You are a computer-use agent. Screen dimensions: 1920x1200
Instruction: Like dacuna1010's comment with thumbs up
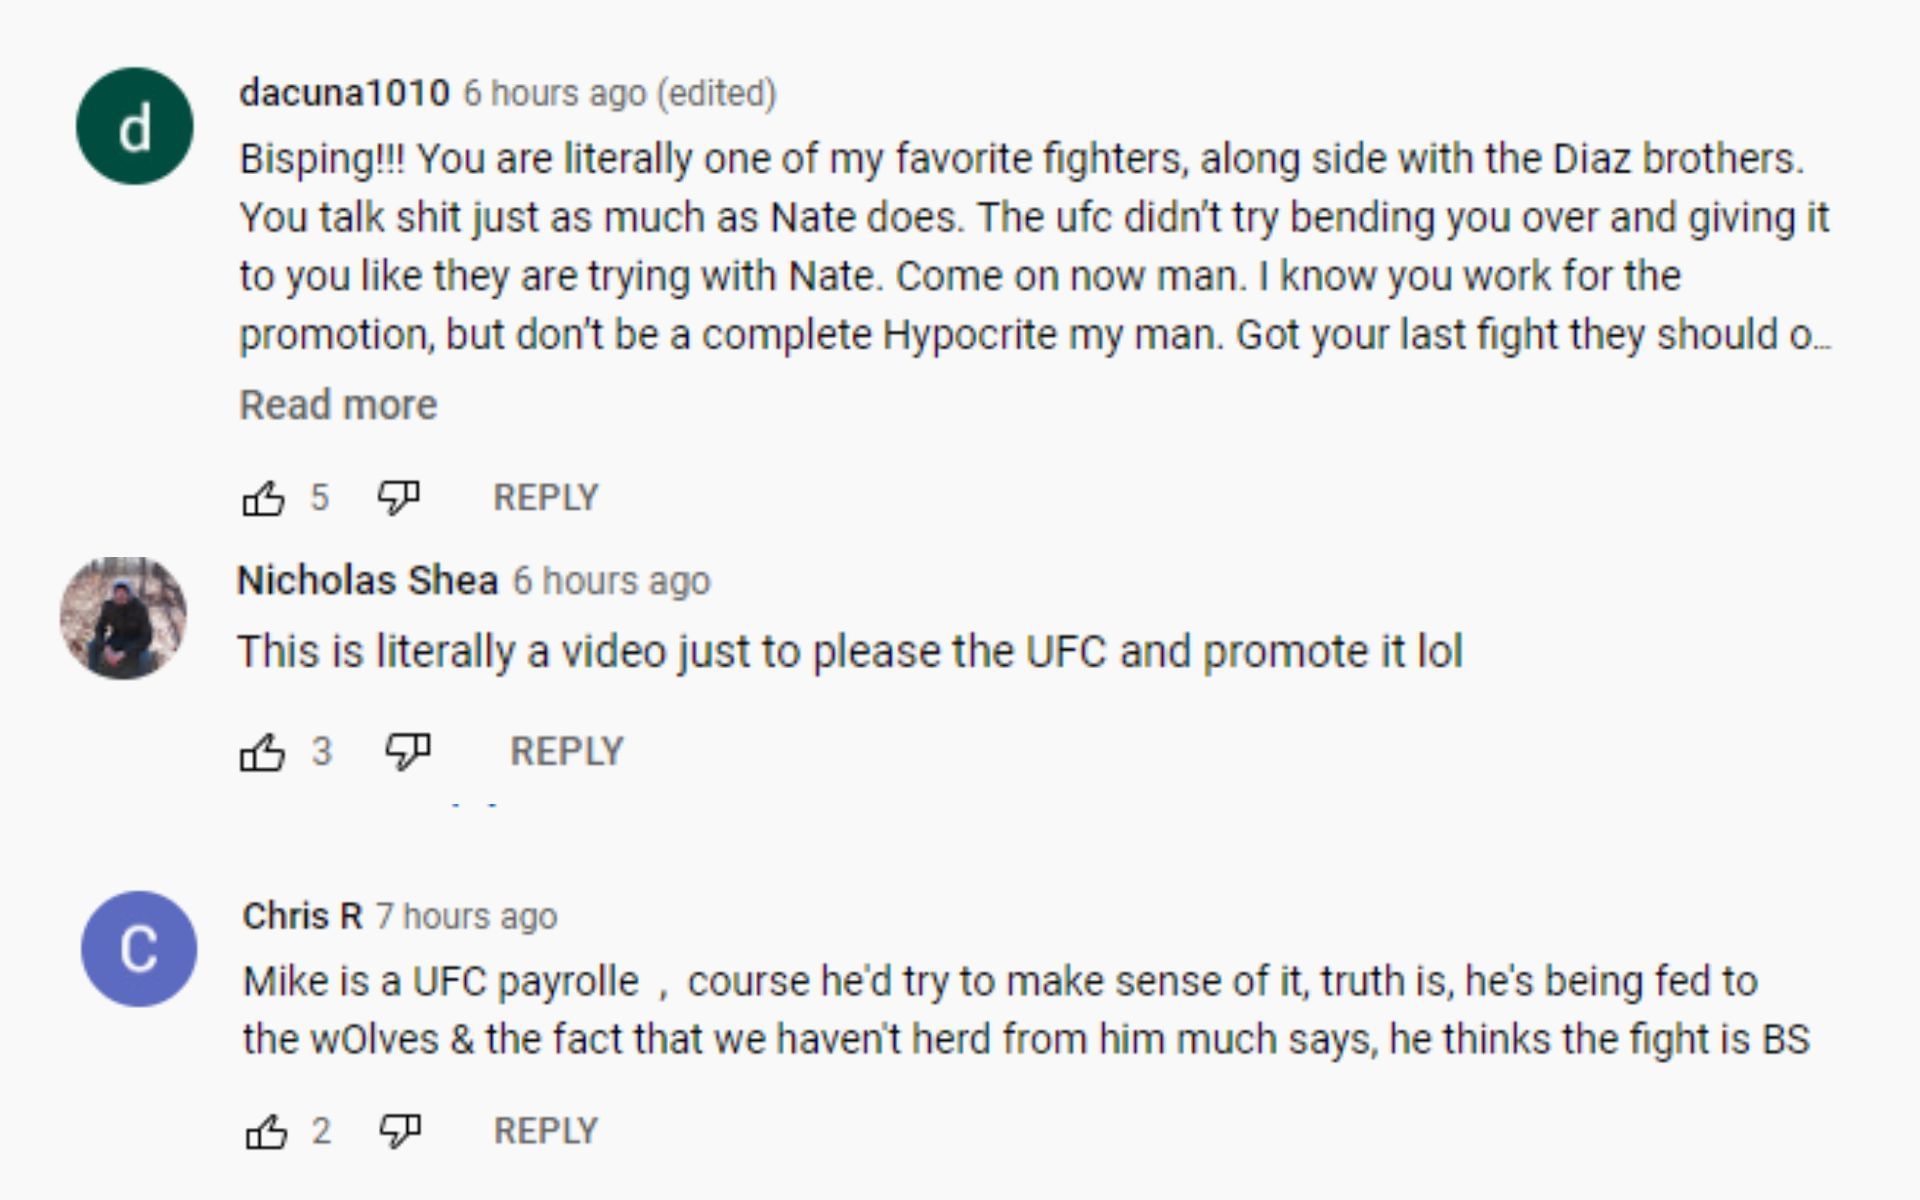pyautogui.click(x=264, y=497)
